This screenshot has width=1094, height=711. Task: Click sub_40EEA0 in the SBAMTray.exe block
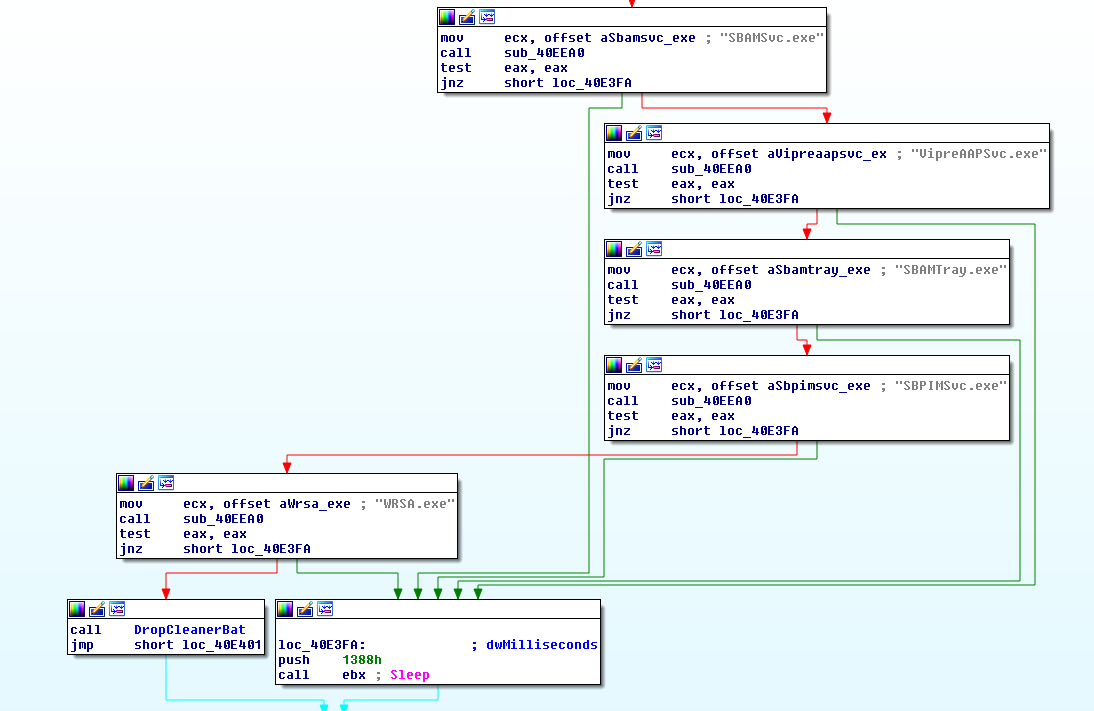pyautogui.click(x=711, y=284)
